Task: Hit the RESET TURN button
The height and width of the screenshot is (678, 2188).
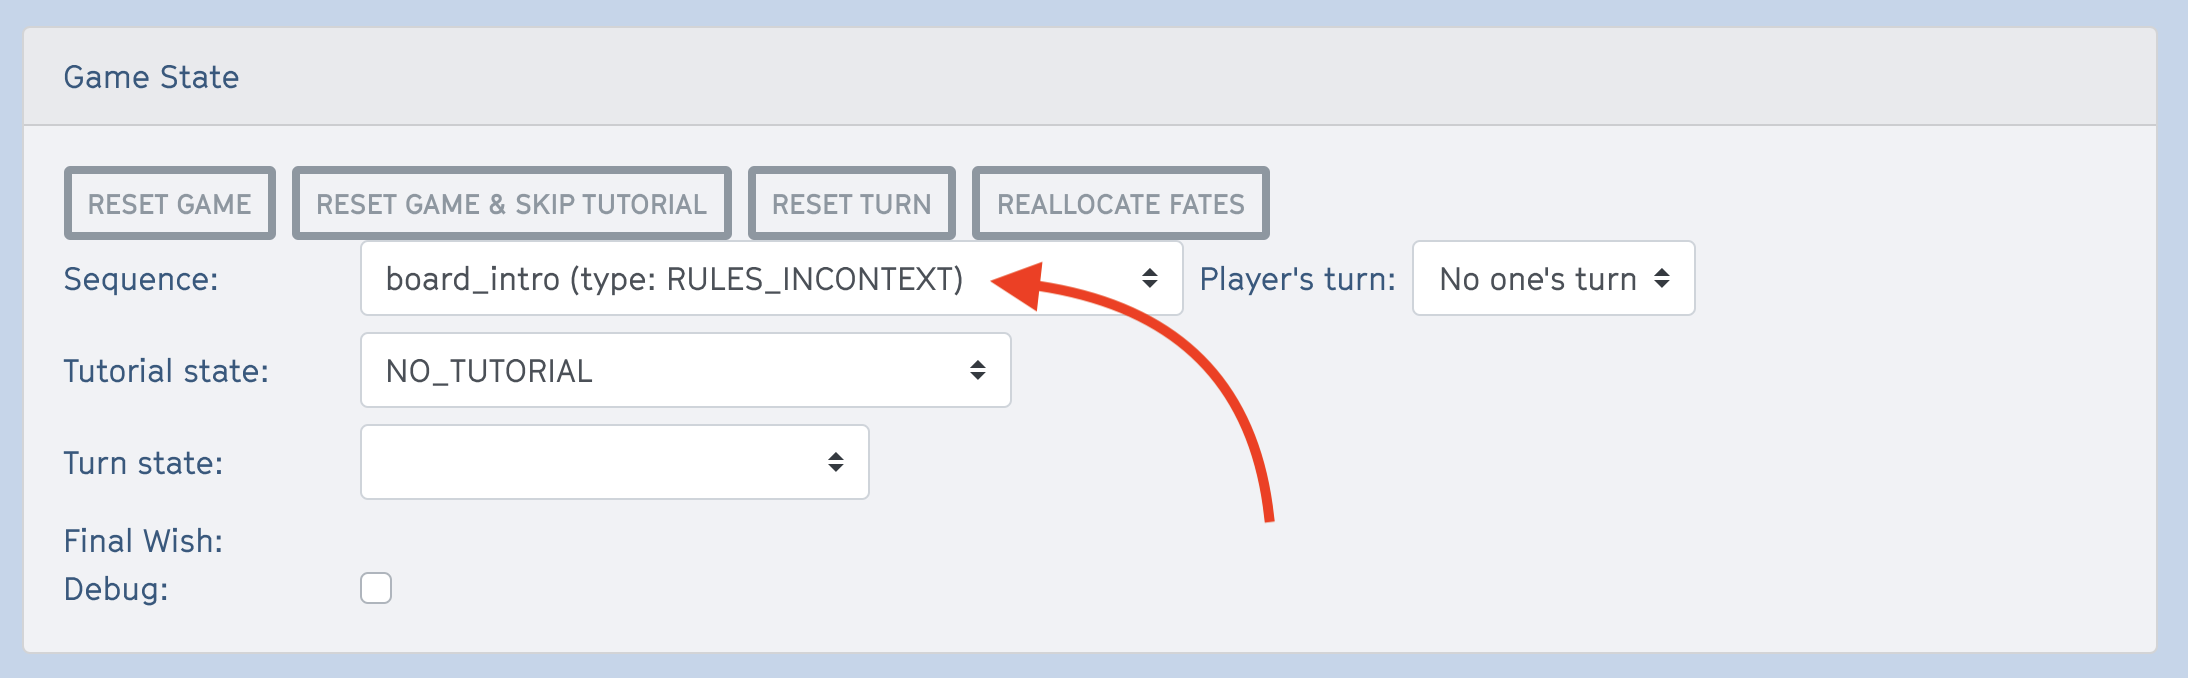Action: 852,203
